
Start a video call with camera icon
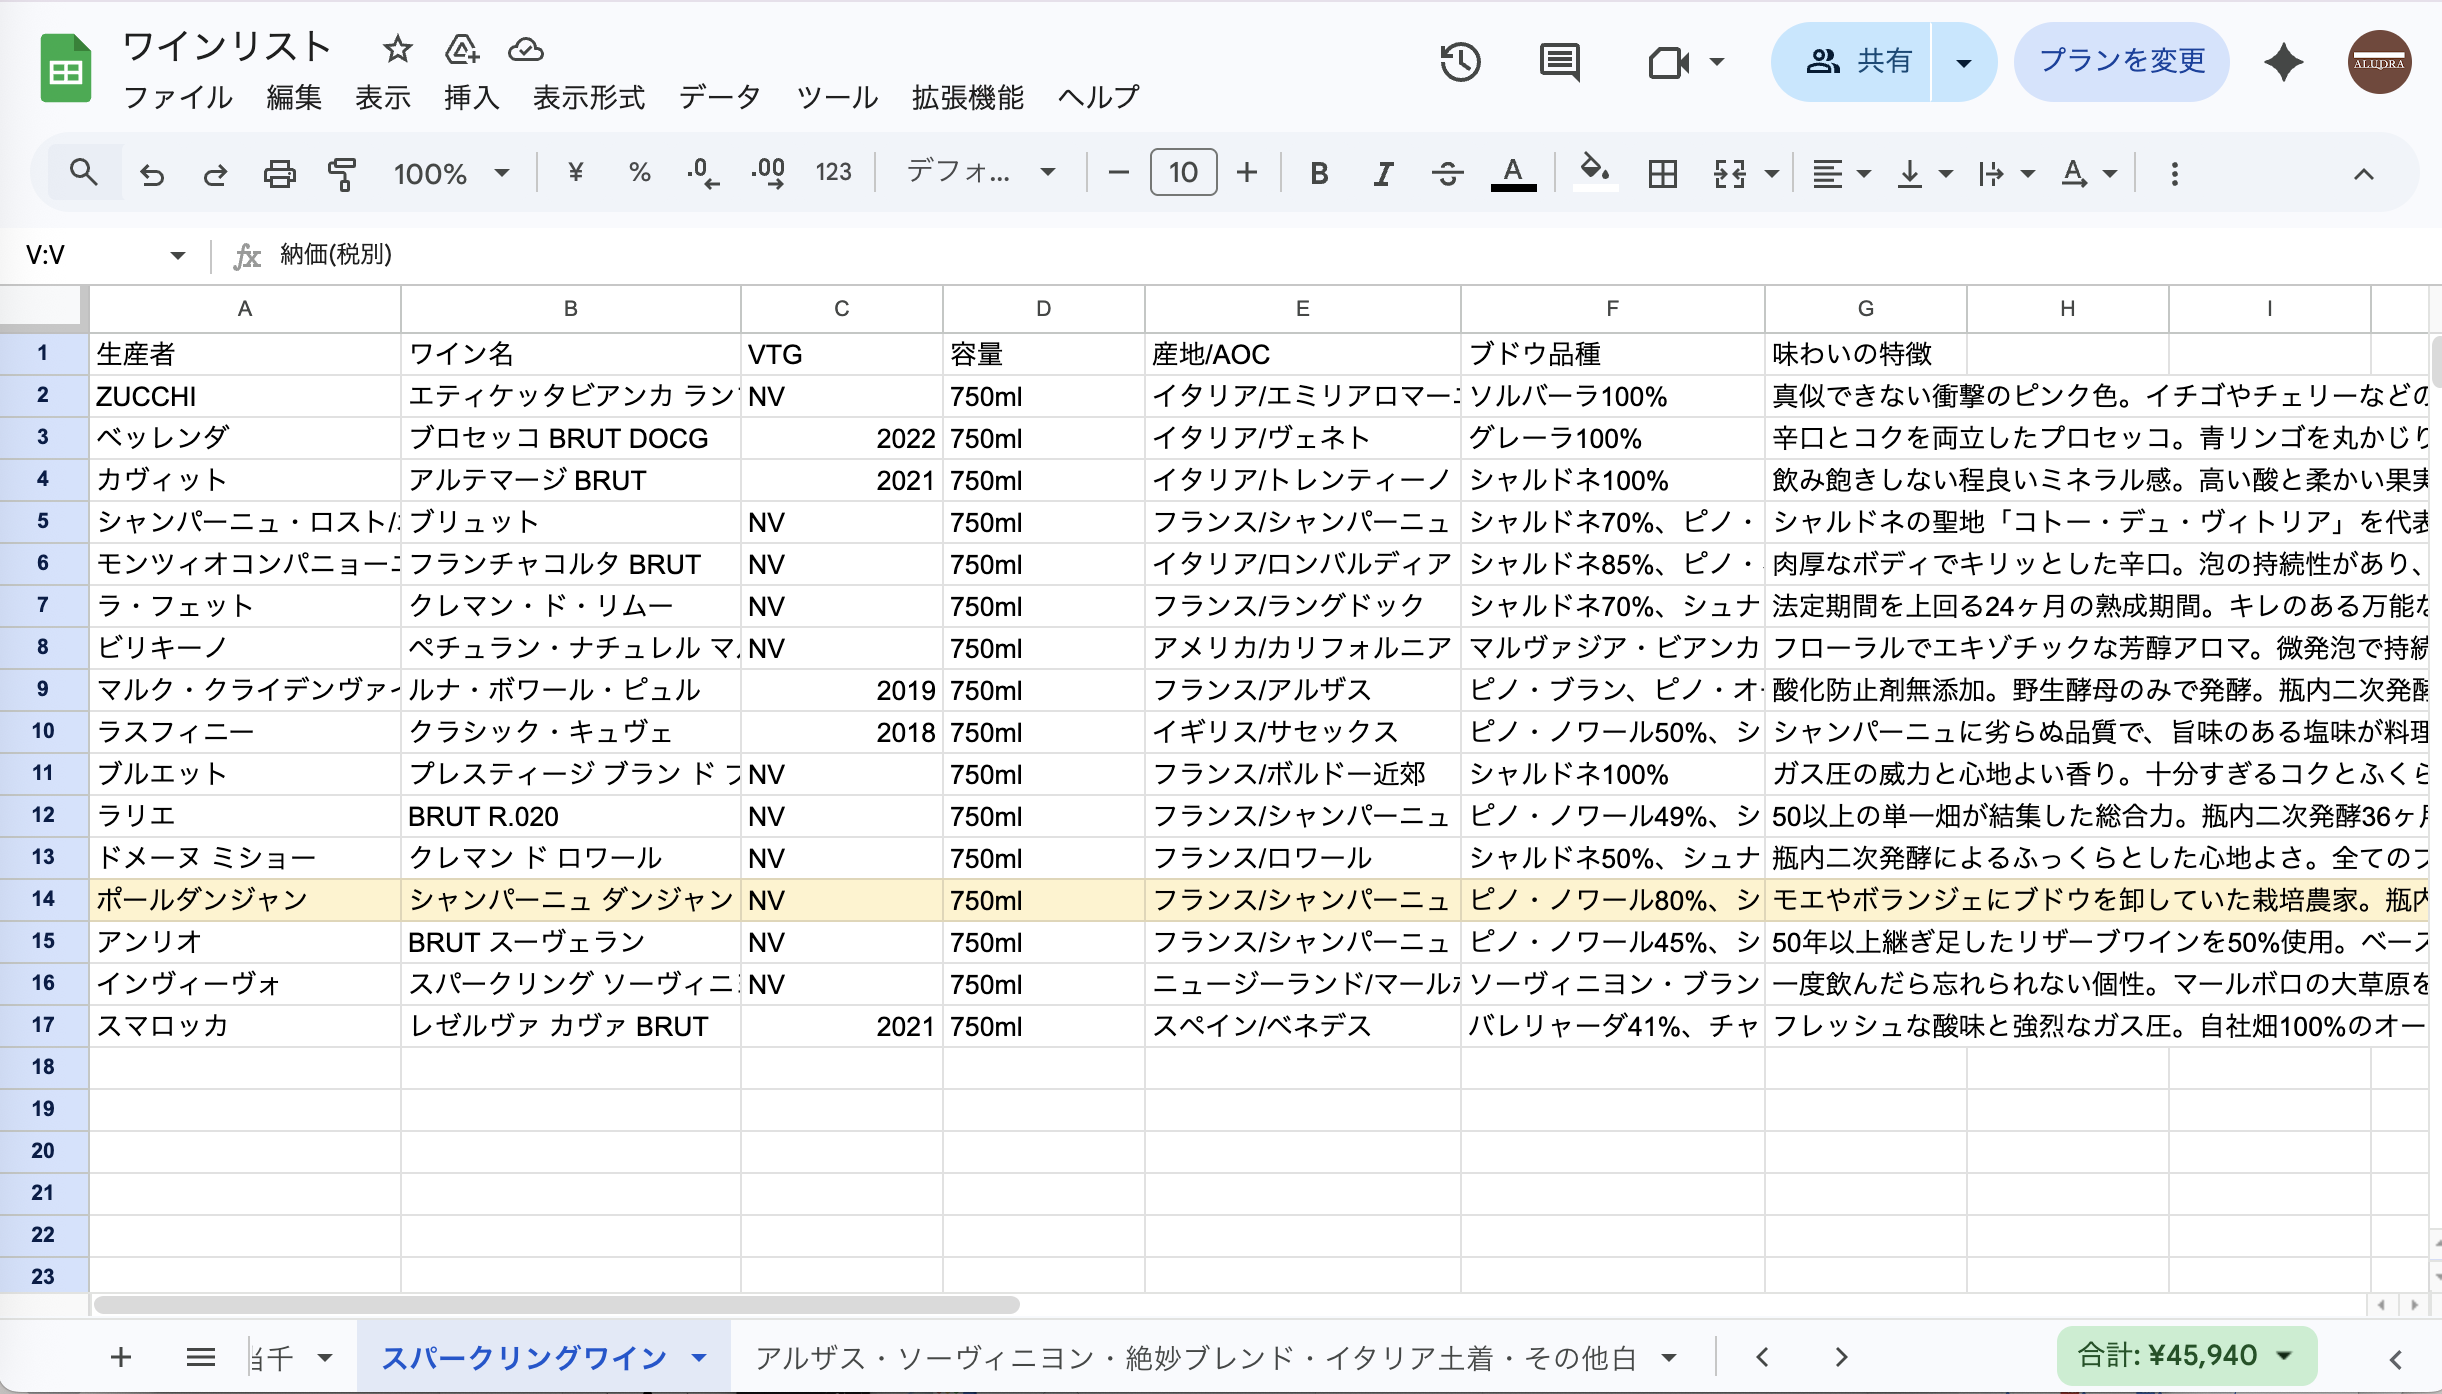pos(1668,62)
